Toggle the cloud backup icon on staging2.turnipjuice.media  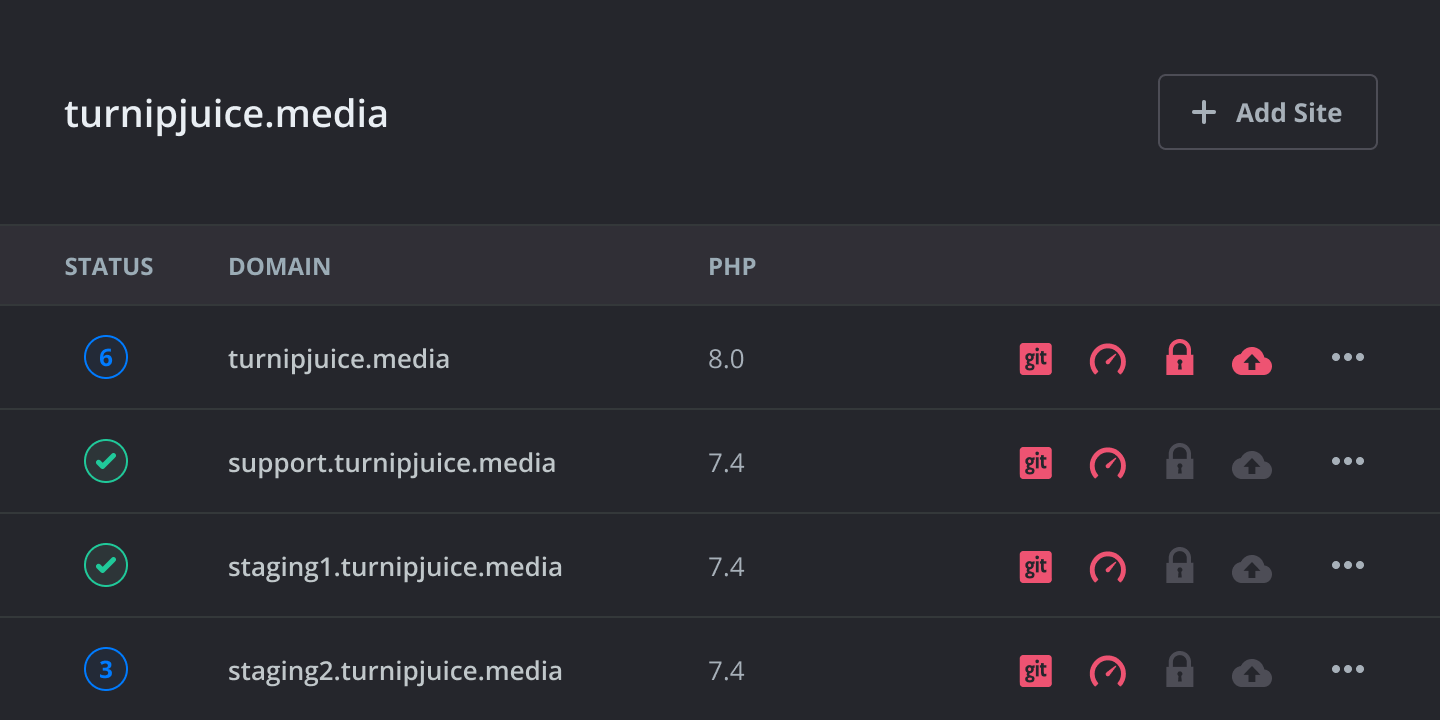coord(1251,670)
